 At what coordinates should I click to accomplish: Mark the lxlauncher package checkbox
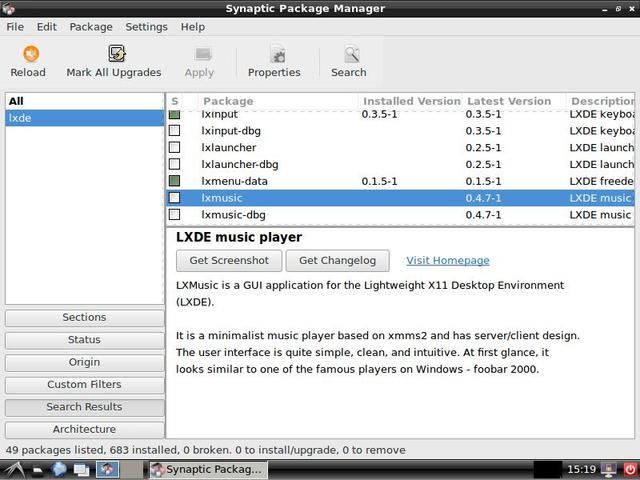pyautogui.click(x=175, y=148)
